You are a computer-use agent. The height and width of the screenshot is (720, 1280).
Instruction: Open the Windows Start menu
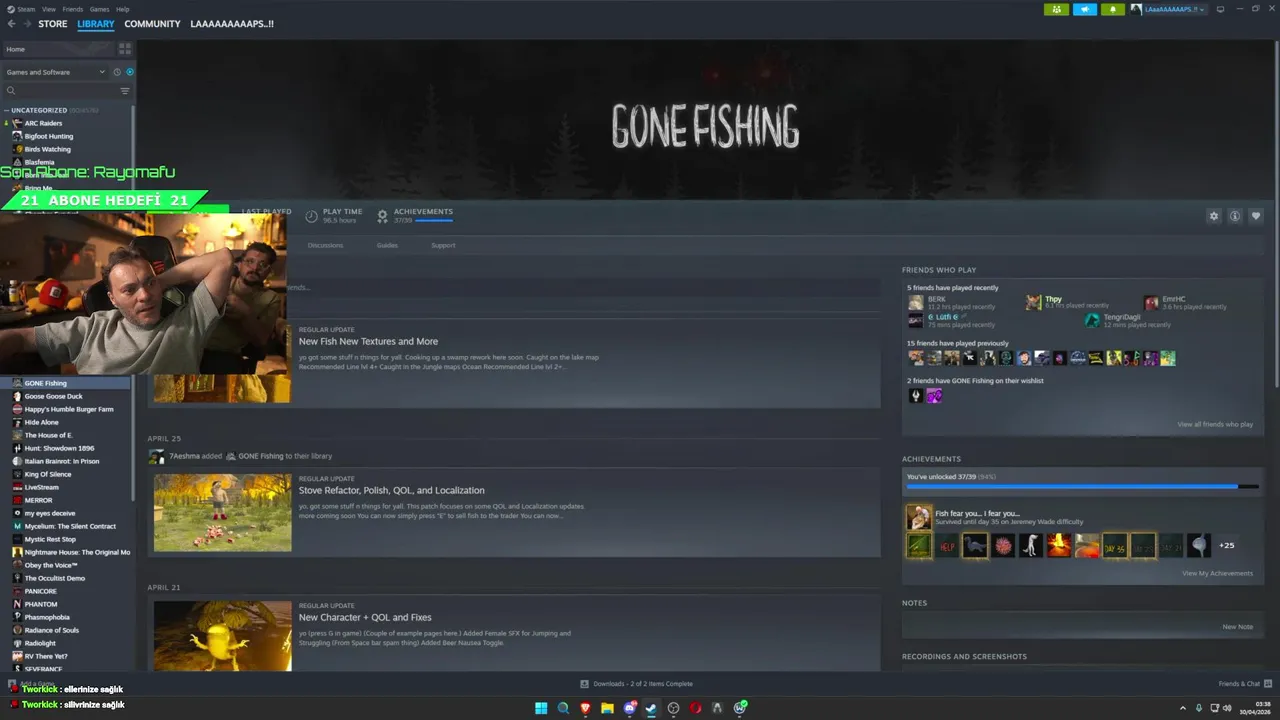click(x=541, y=708)
